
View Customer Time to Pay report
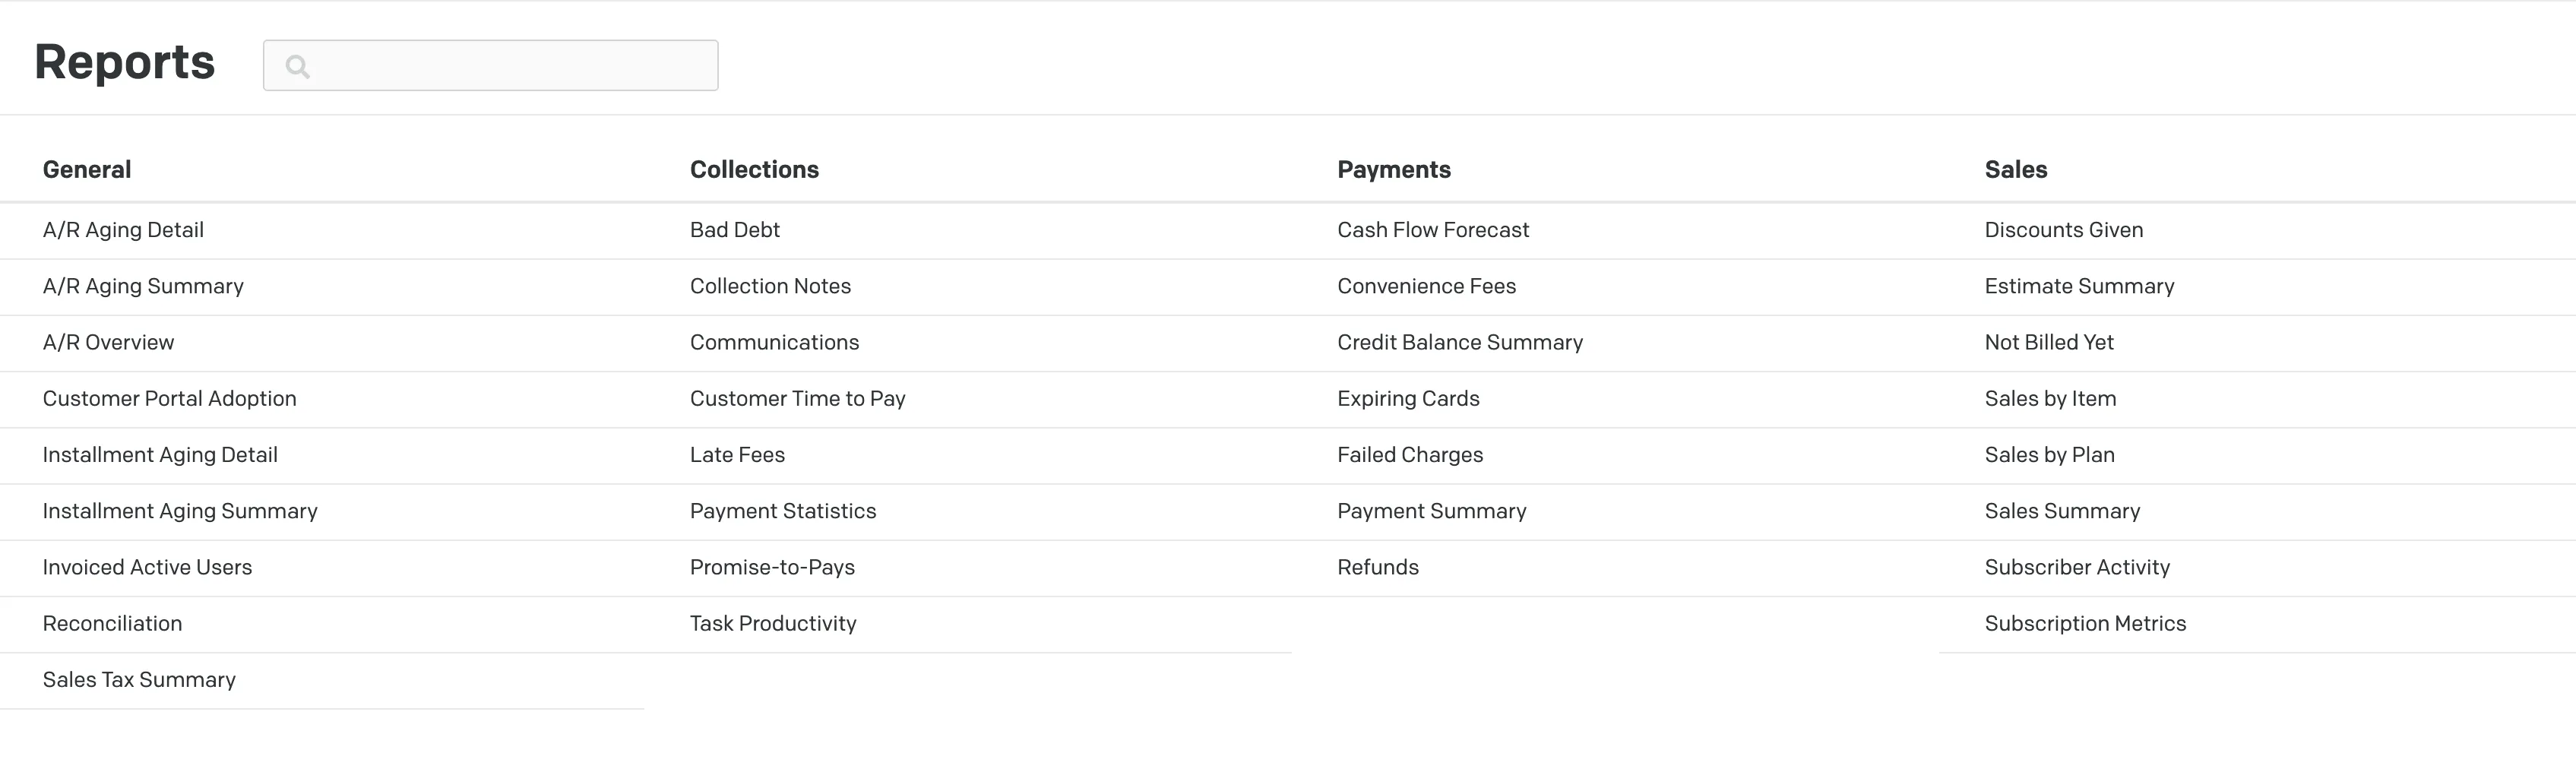coord(797,398)
